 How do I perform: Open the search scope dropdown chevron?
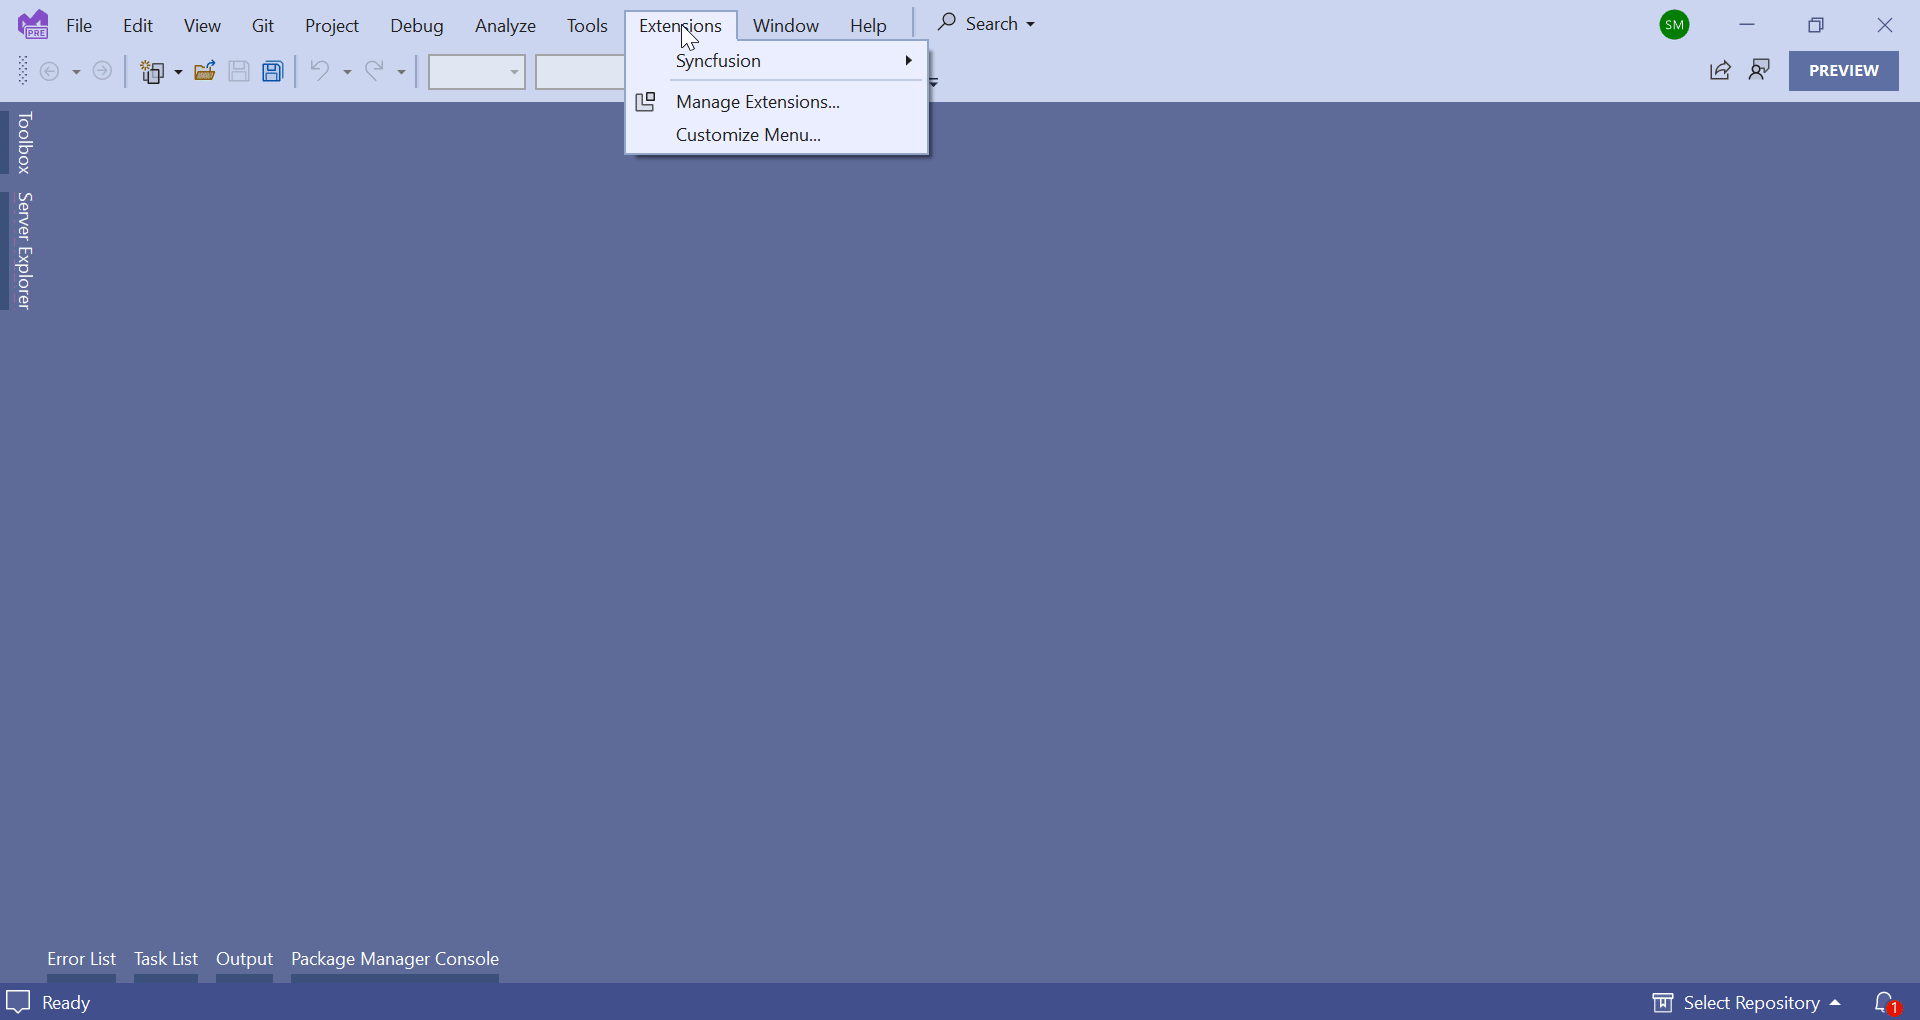(x=1032, y=23)
